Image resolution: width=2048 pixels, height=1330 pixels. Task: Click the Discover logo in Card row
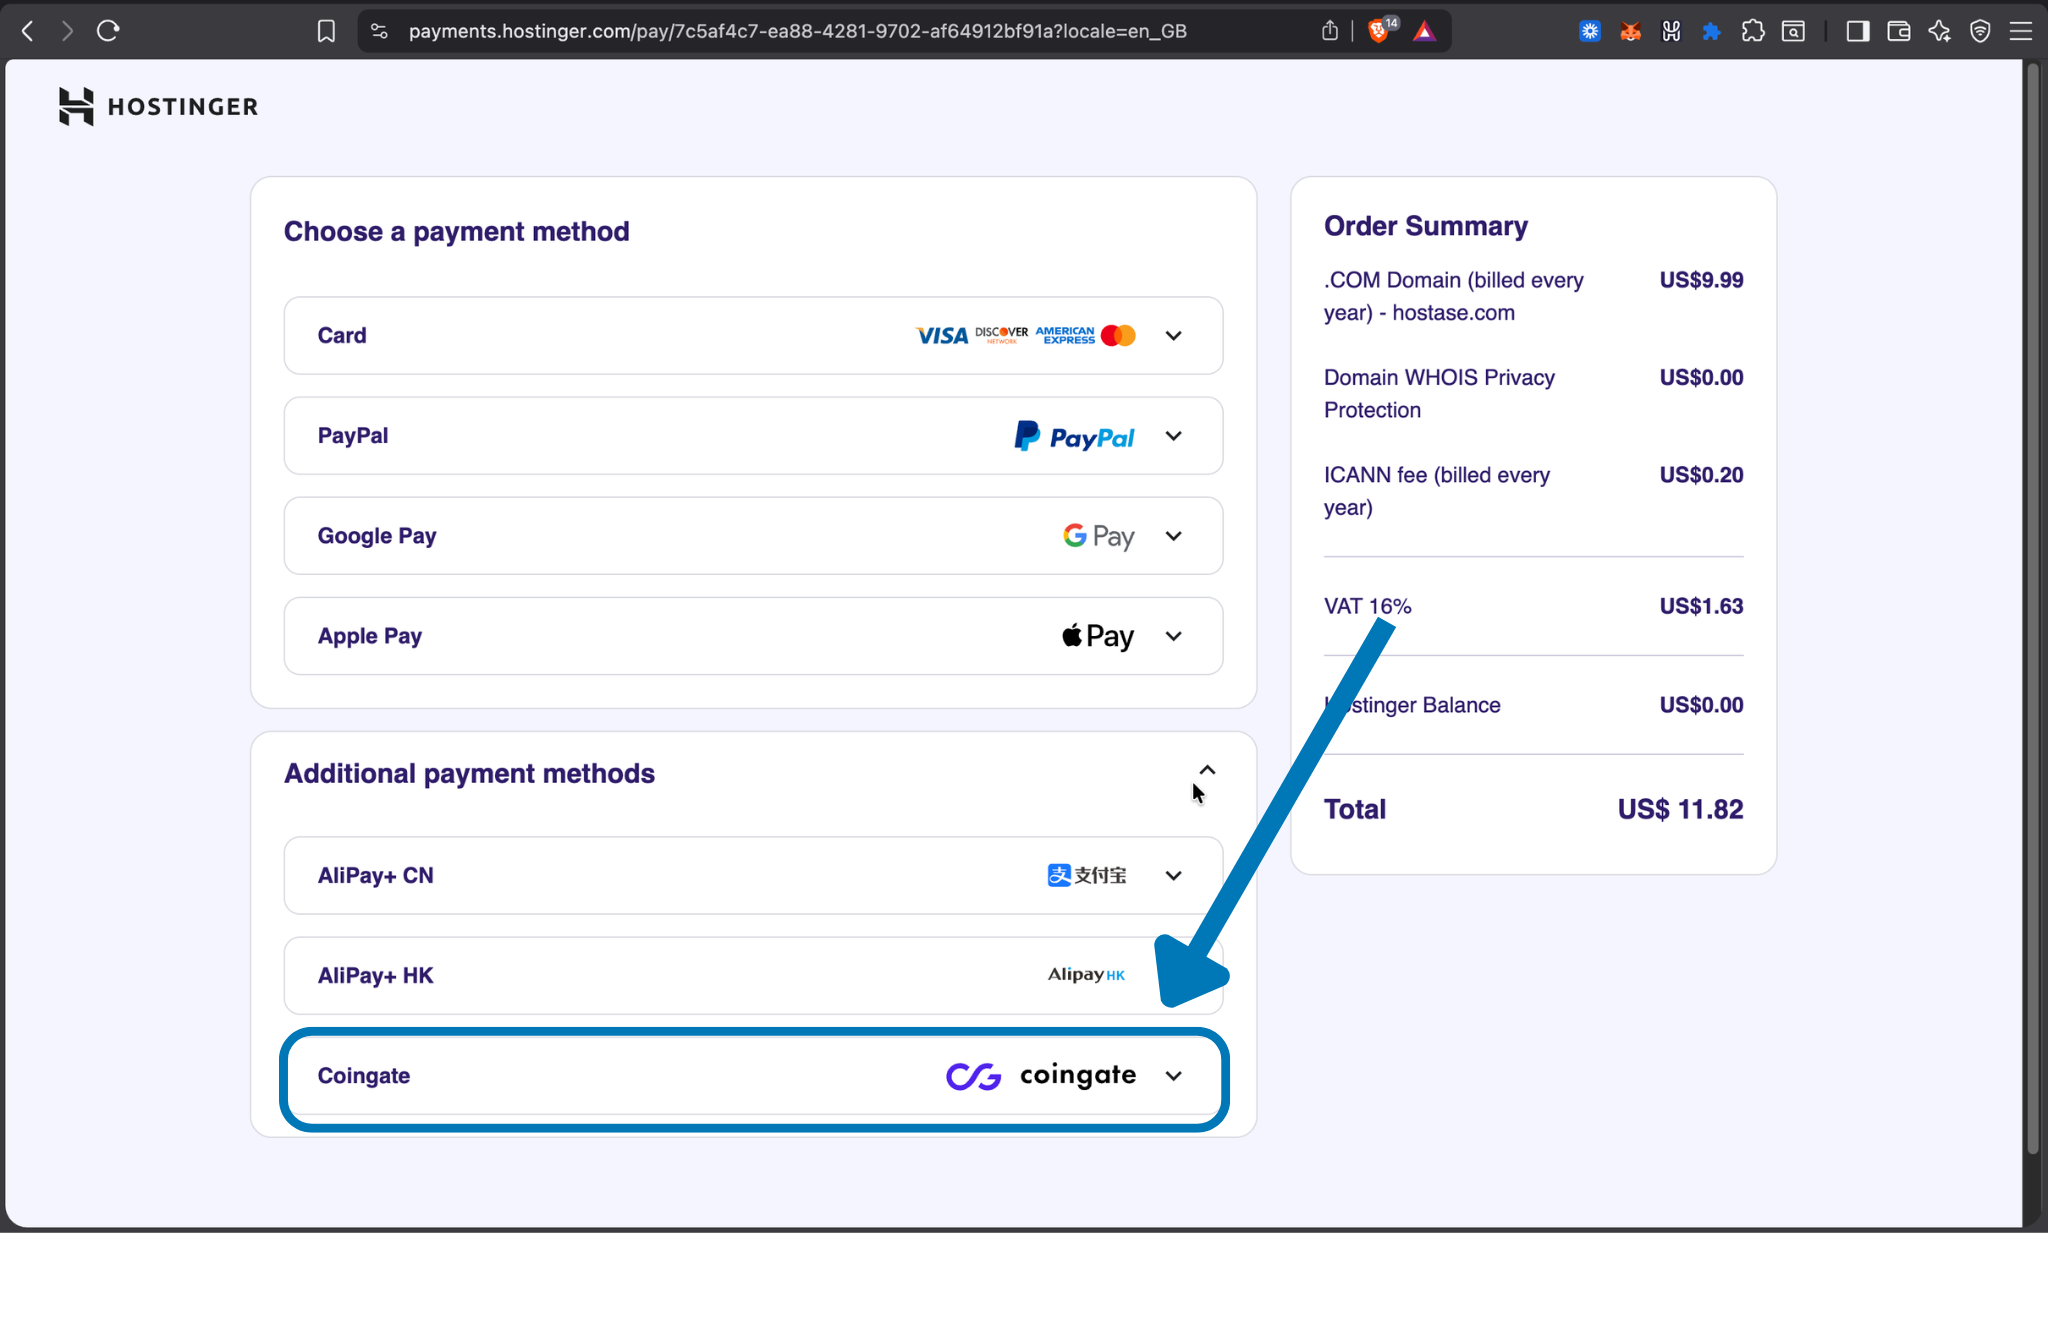click(x=1001, y=335)
